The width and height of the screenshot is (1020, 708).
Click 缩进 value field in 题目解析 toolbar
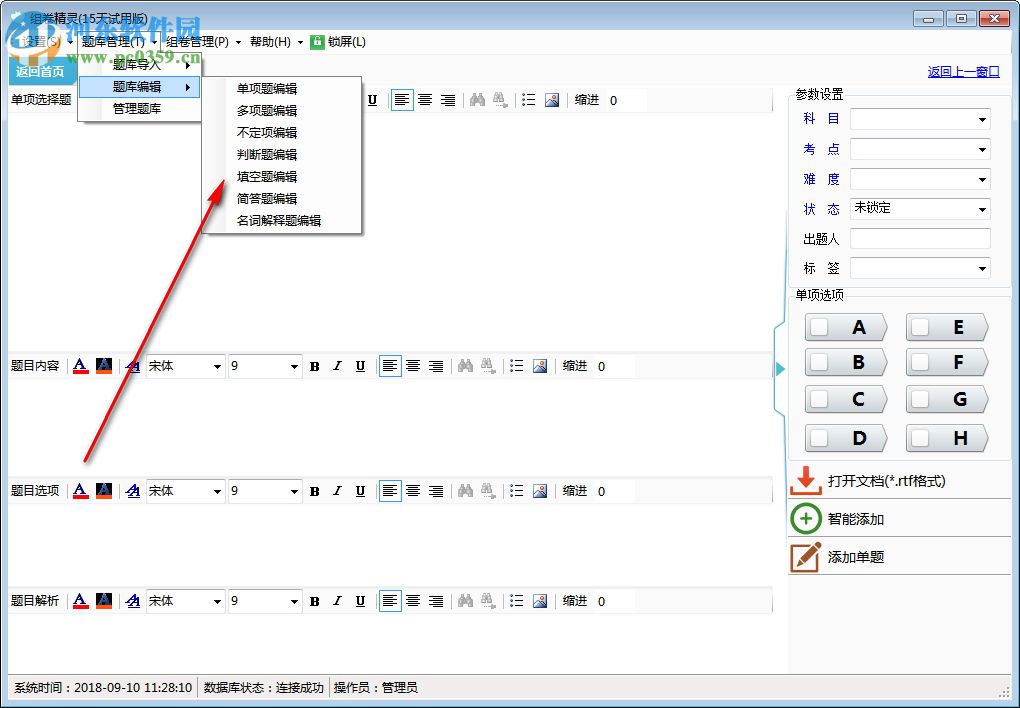[x=615, y=601]
